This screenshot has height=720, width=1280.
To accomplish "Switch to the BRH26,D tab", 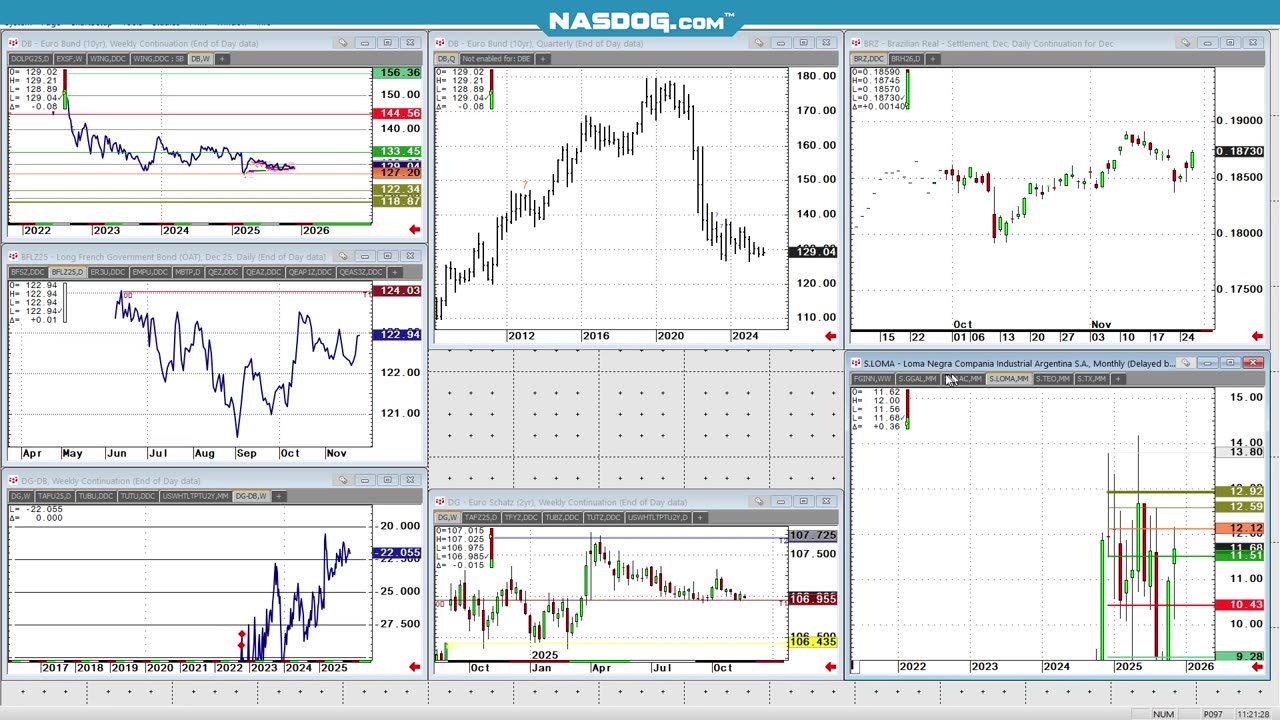I will [905, 59].
